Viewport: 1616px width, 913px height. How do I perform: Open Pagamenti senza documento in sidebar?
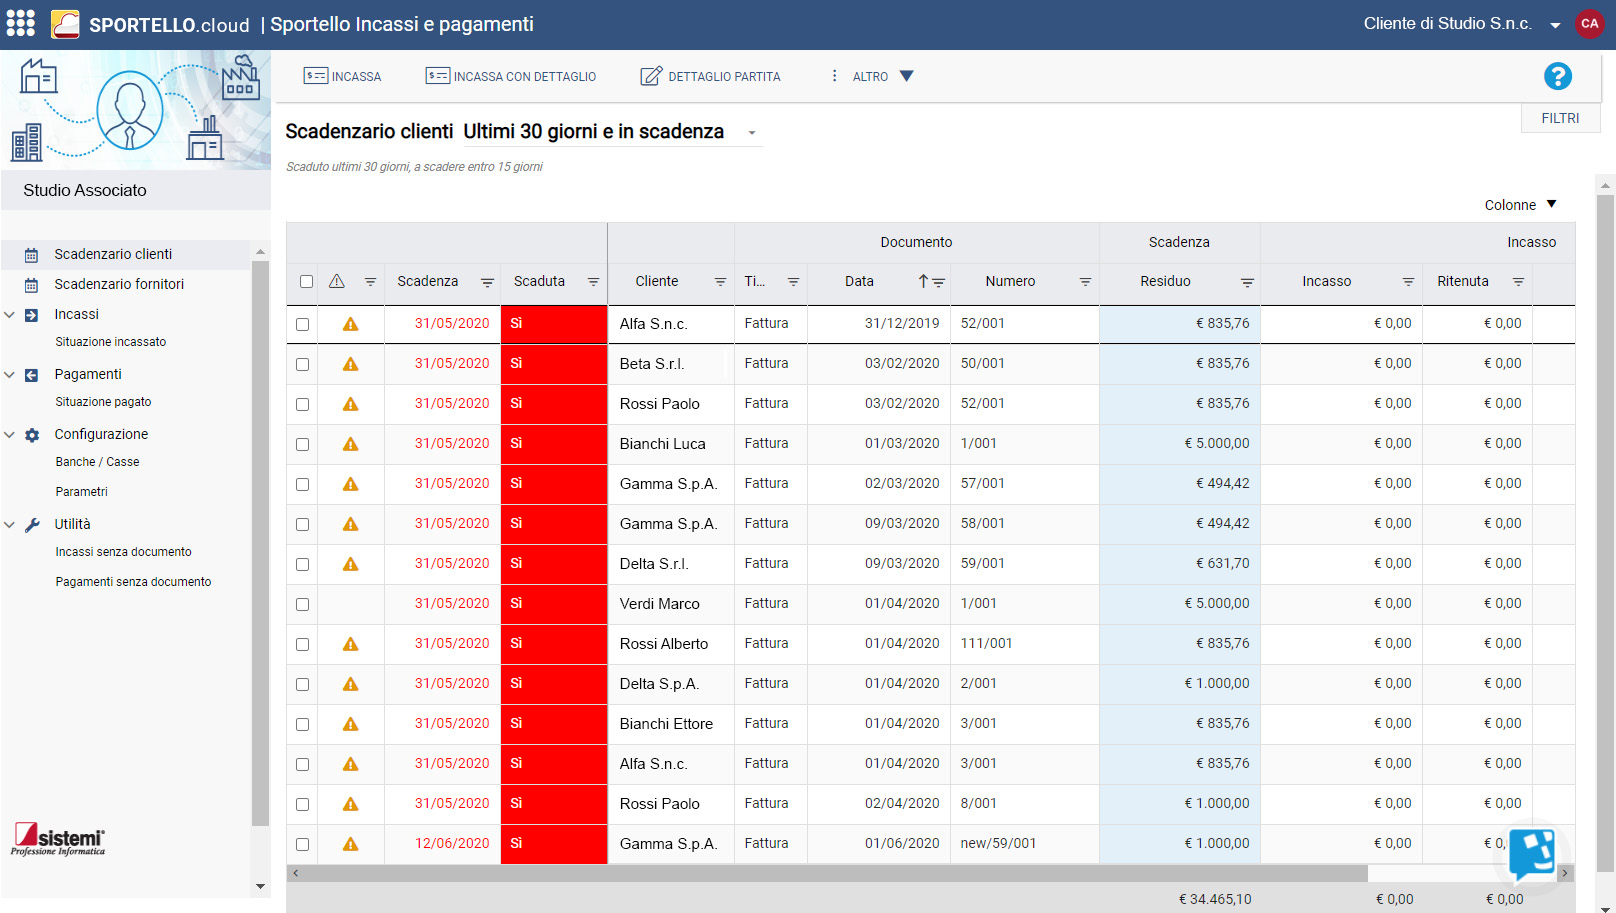pos(133,582)
